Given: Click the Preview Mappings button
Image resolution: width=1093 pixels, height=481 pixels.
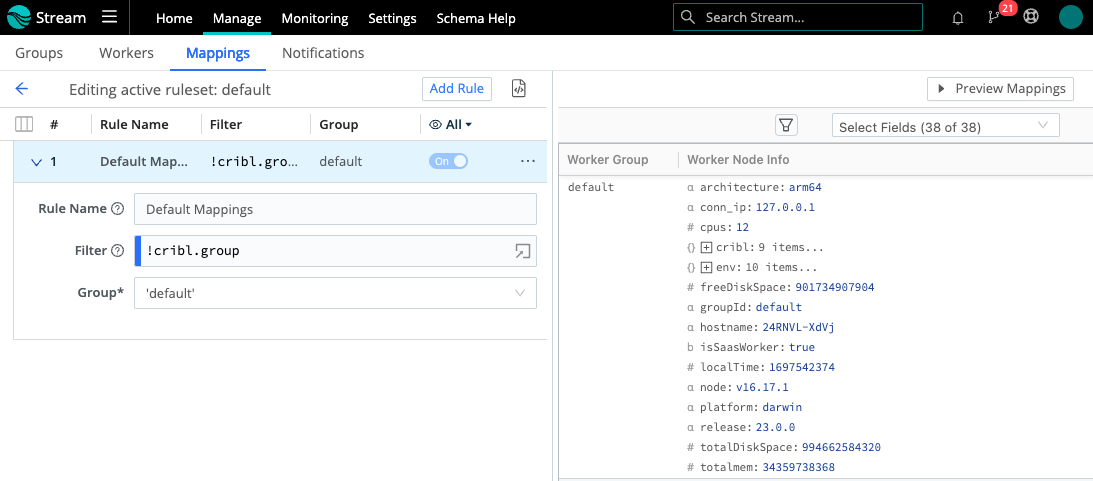Looking at the screenshot, I should pos(1000,89).
